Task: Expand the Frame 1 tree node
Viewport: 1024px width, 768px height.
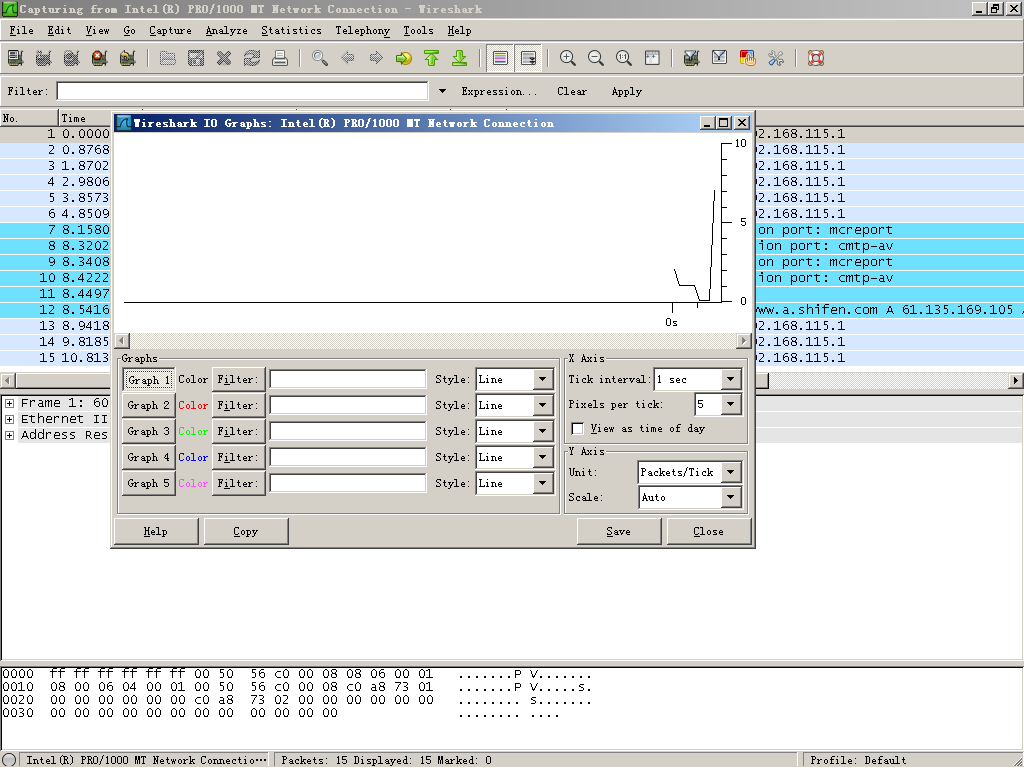Action: click(x=9, y=403)
